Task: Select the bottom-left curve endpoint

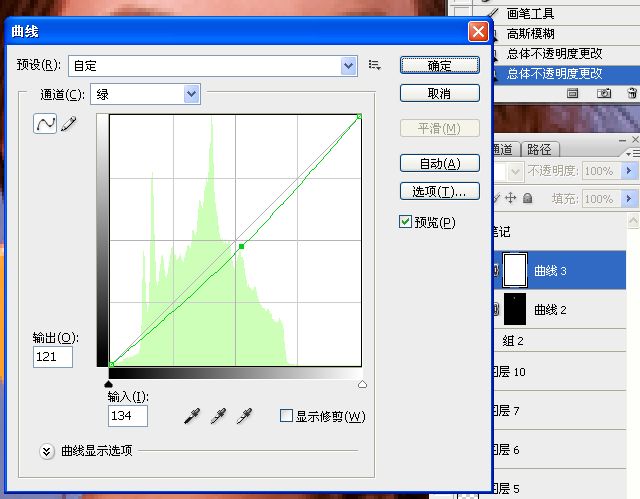Action: [x=111, y=364]
